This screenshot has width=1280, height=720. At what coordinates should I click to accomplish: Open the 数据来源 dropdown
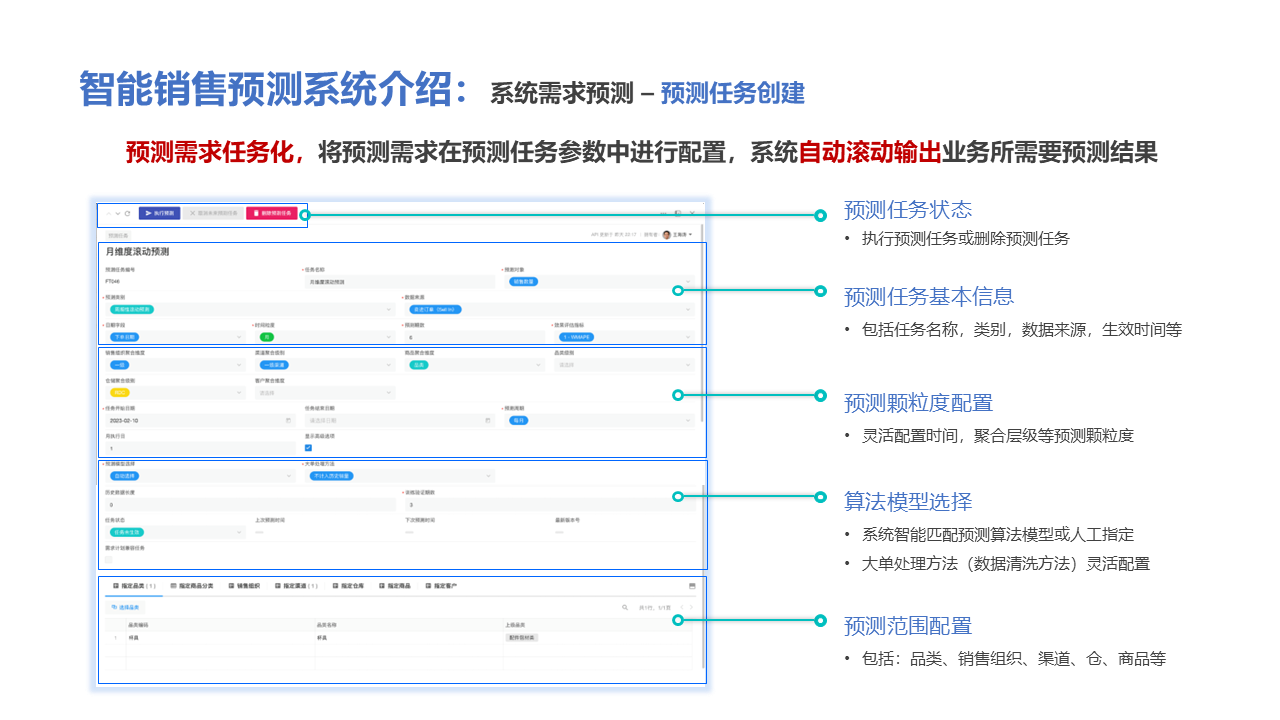click(x=688, y=310)
